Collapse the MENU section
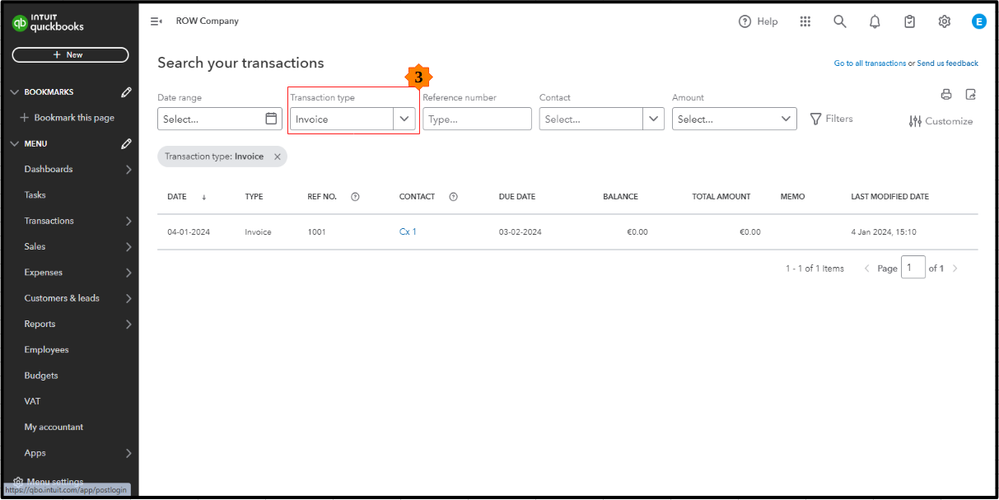Viewport: 999px width, 500px height. click(x=16, y=144)
